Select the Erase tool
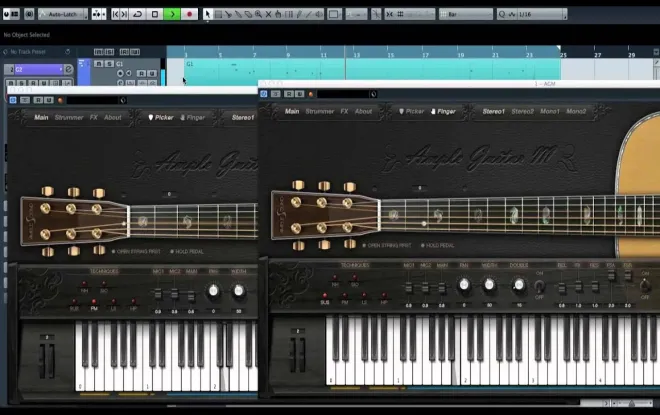 pos(248,14)
